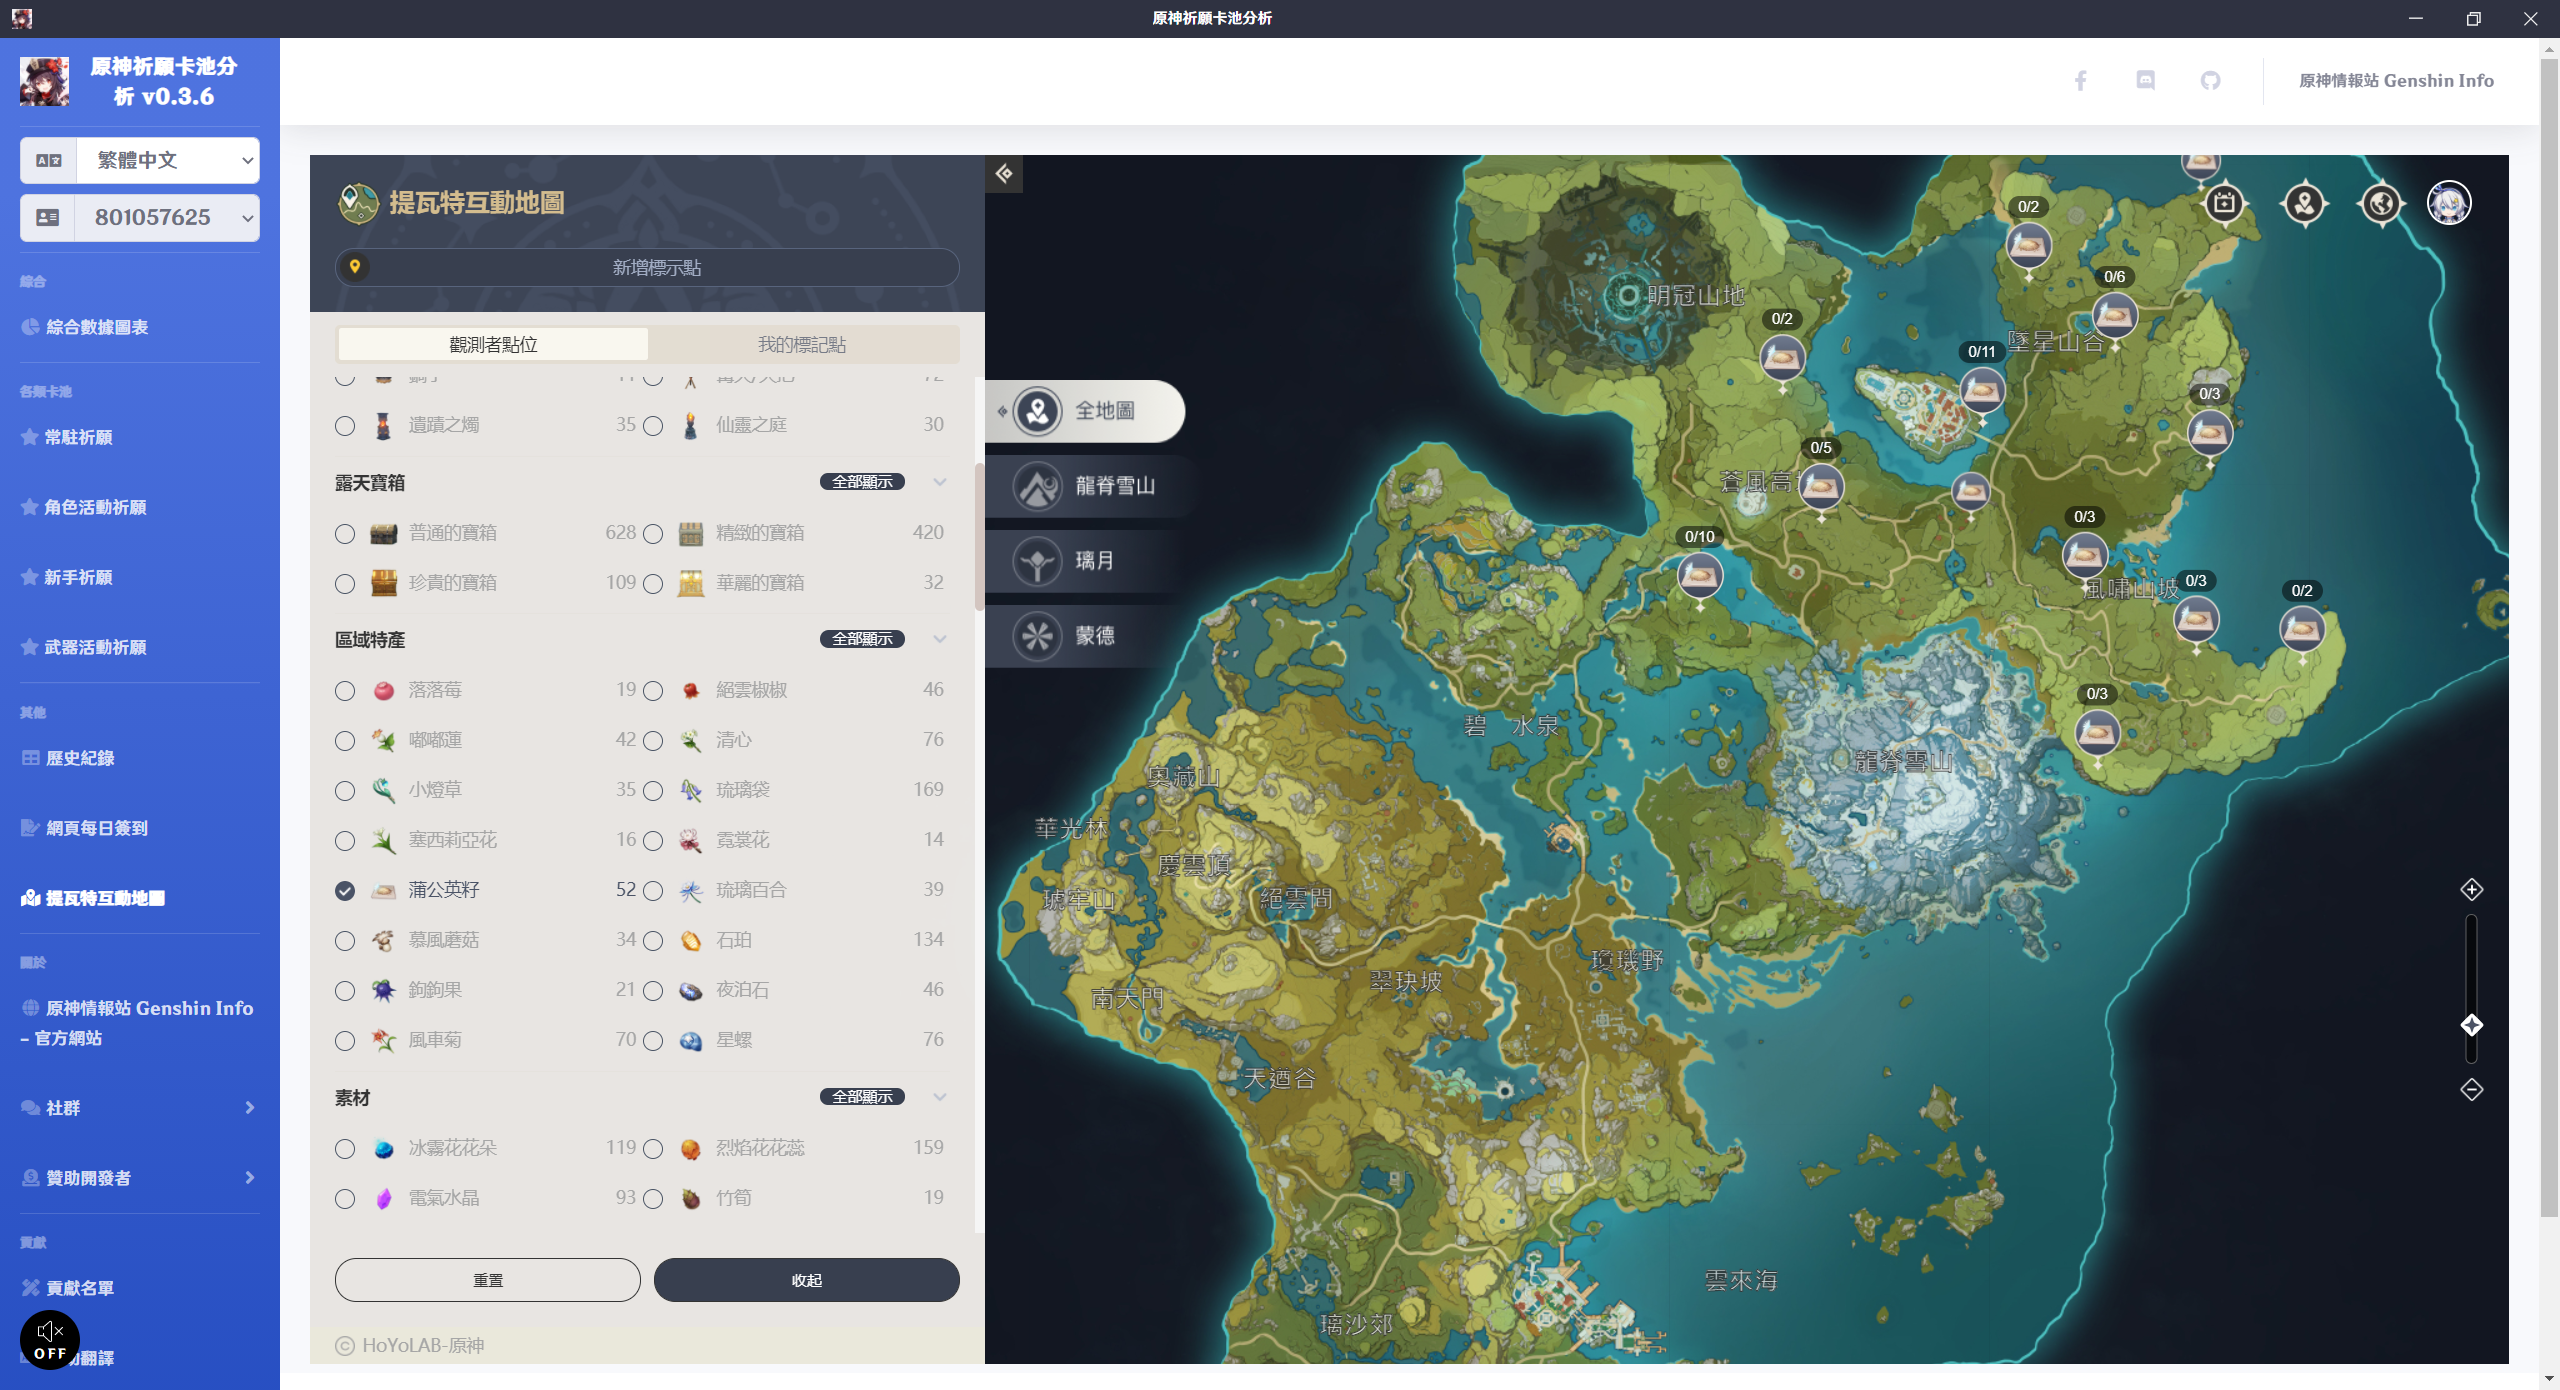This screenshot has width=2560, height=1390.
Task: Collapse the 區域特產 section chevron
Action: [940, 639]
